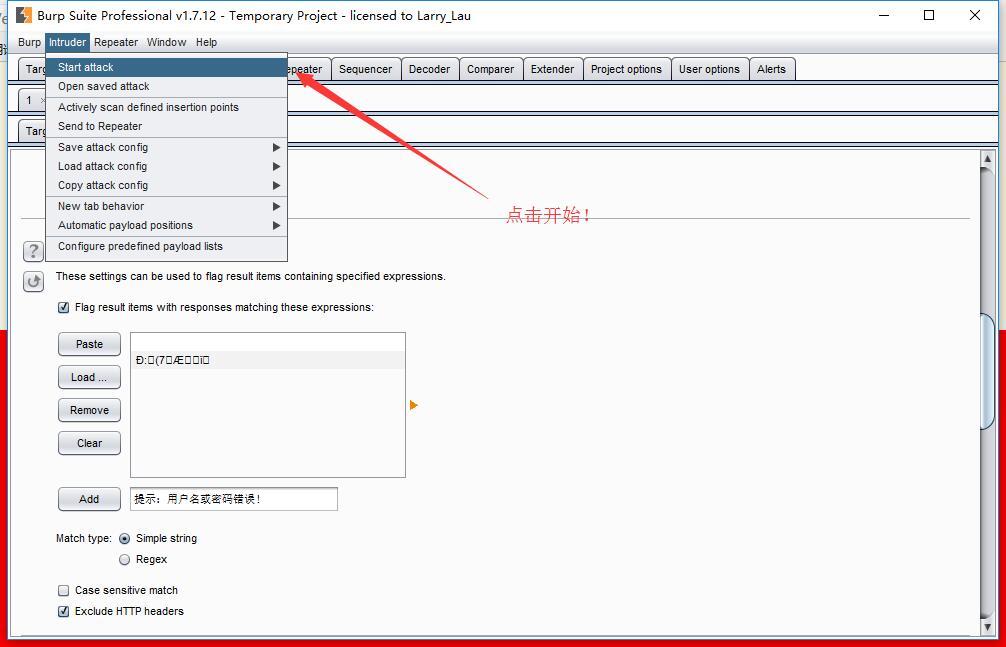Choose Open saved attack menu item
Viewport: 1006px width, 647px height.
click(x=166, y=87)
